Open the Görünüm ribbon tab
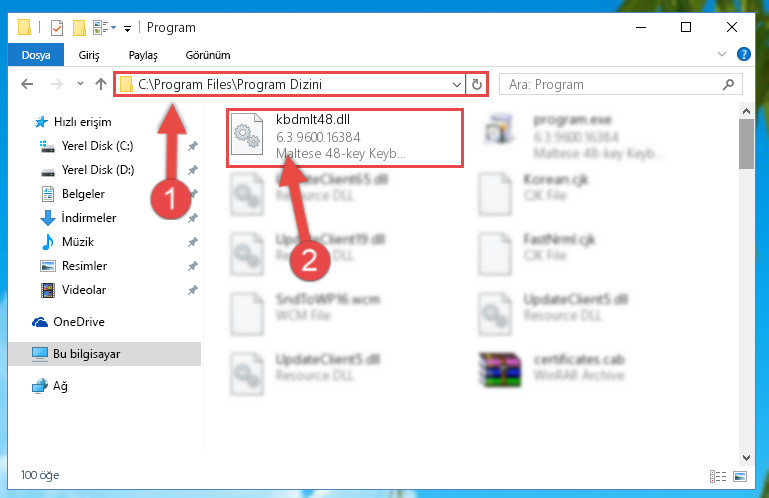Viewport: 769px width, 498px height. point(208,55)
